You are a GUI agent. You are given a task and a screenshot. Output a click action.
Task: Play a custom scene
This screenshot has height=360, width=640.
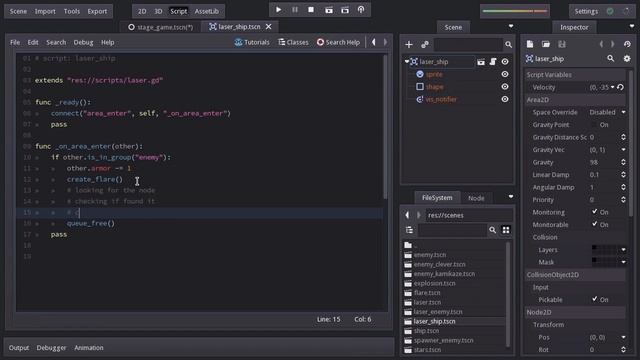pyautogui.click(x=345, y=10)
